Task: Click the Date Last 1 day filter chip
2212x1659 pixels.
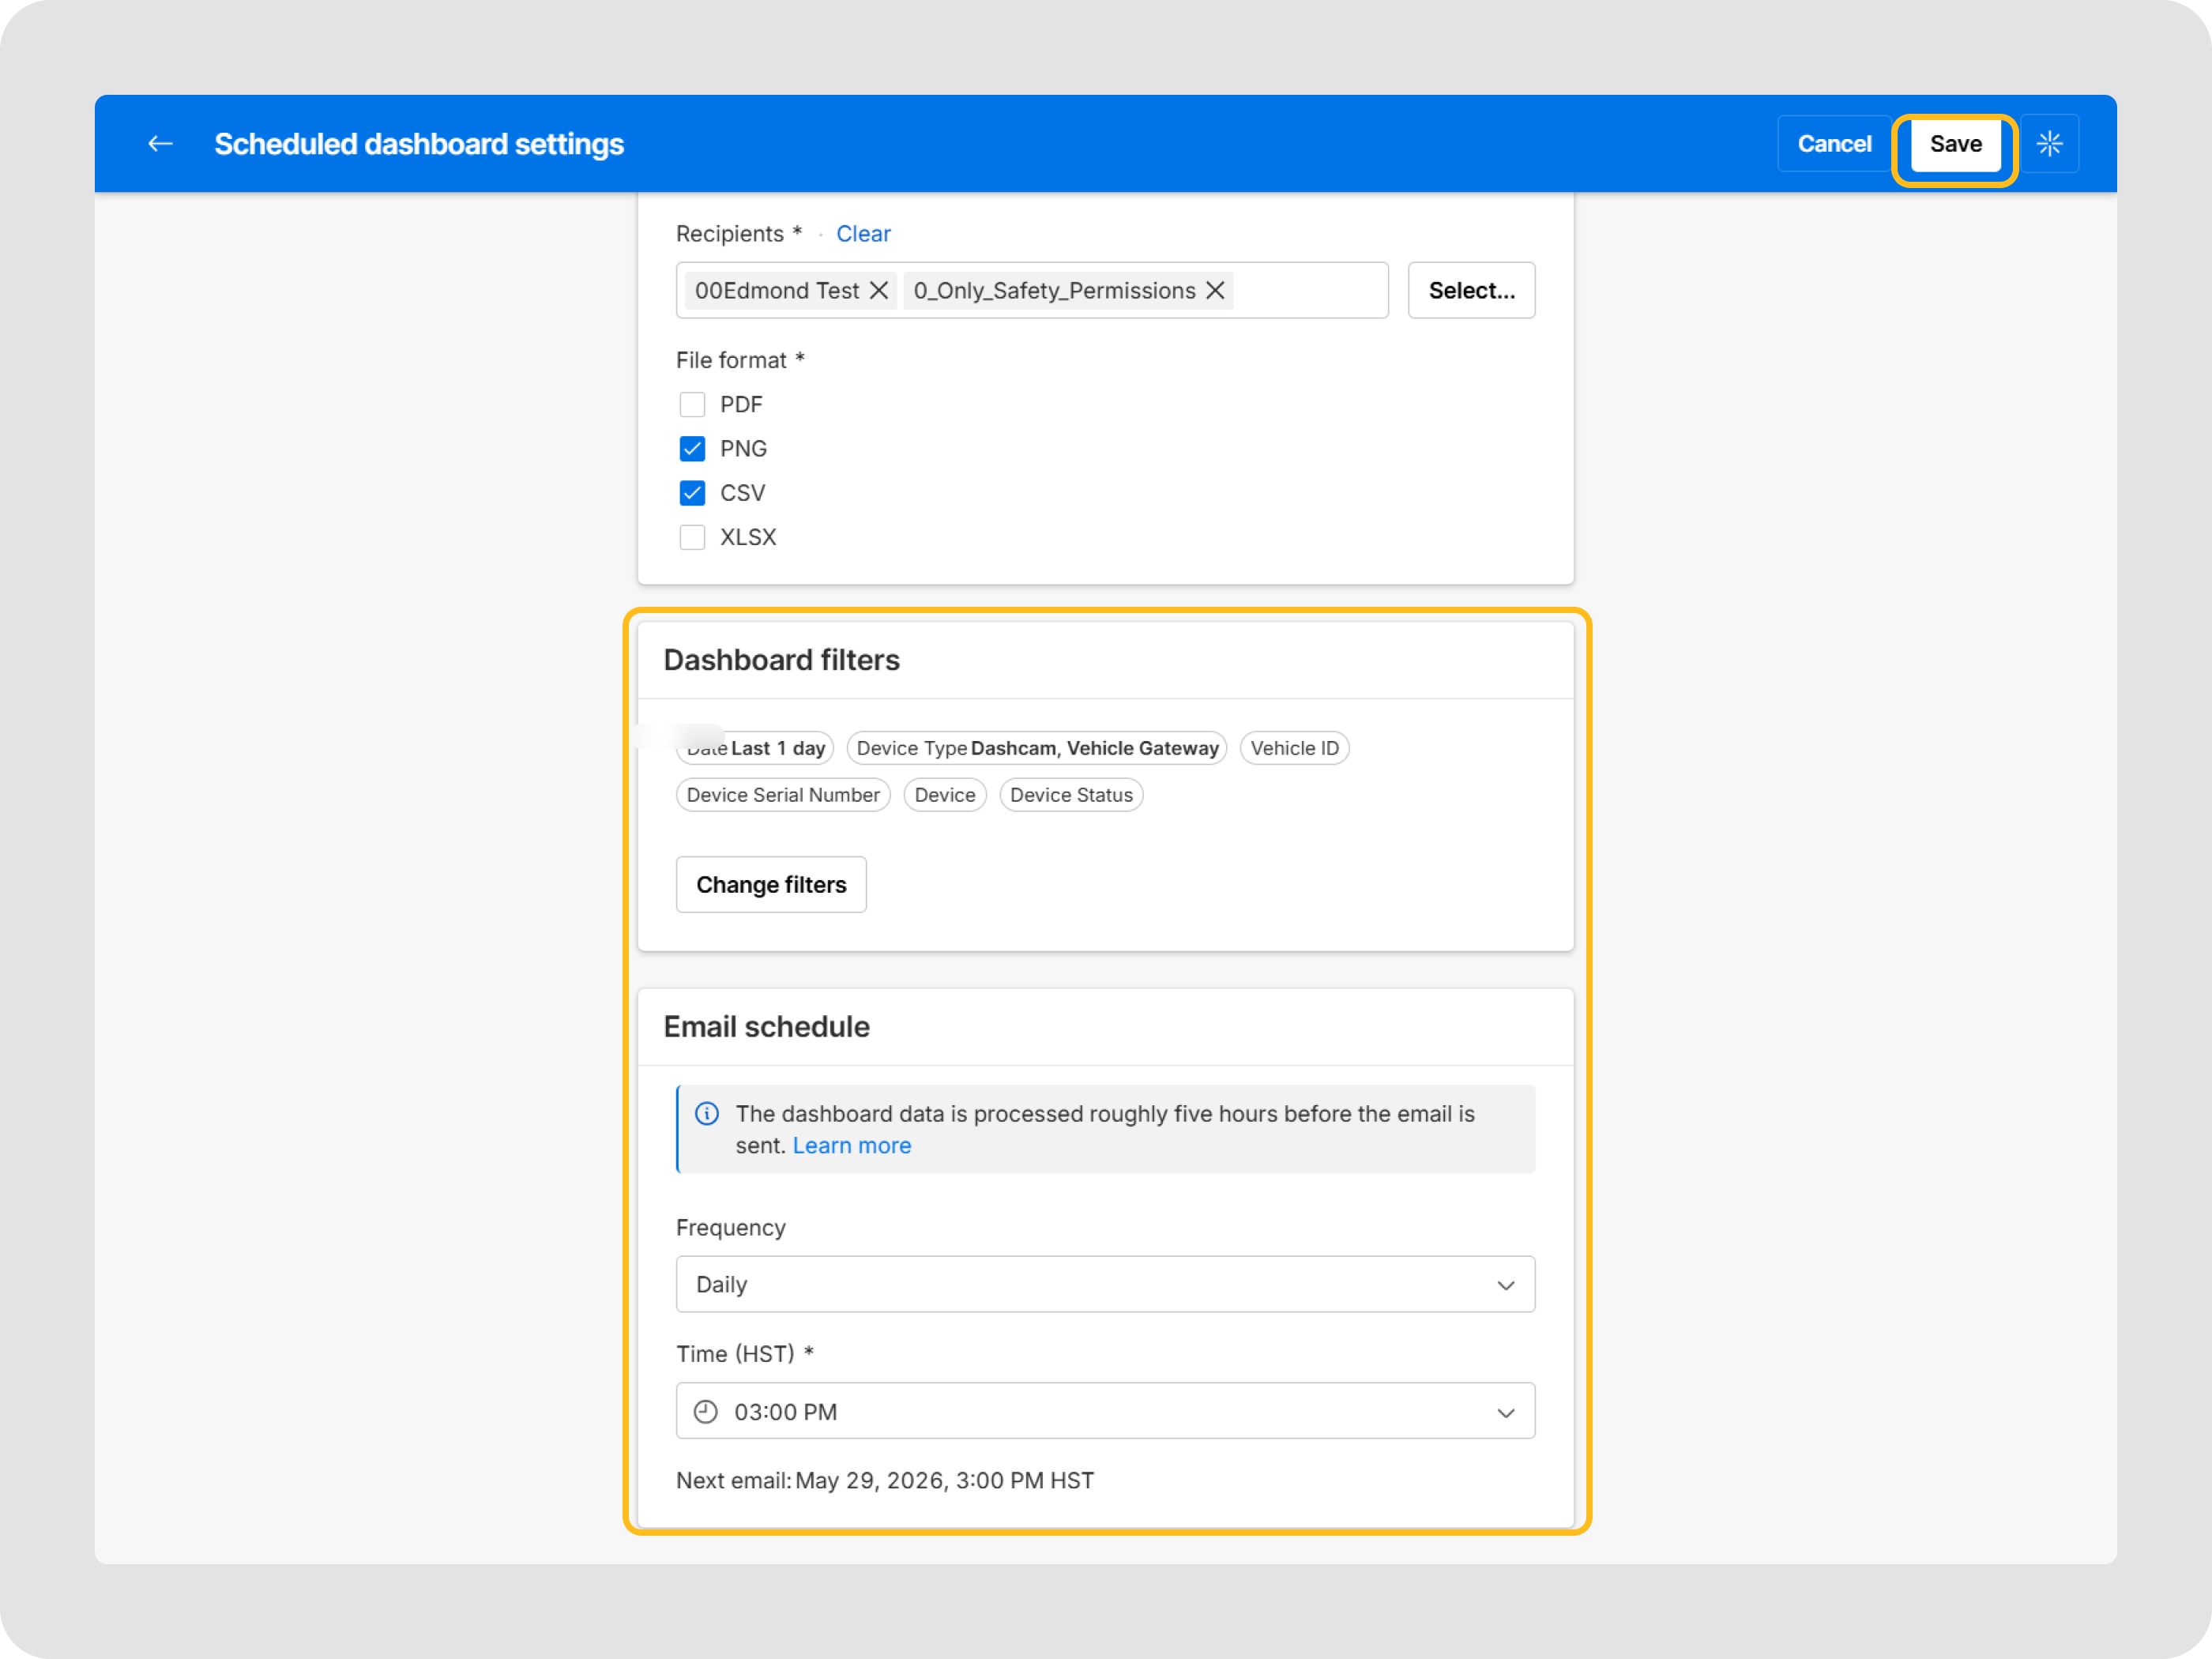Action: (755, 748)
